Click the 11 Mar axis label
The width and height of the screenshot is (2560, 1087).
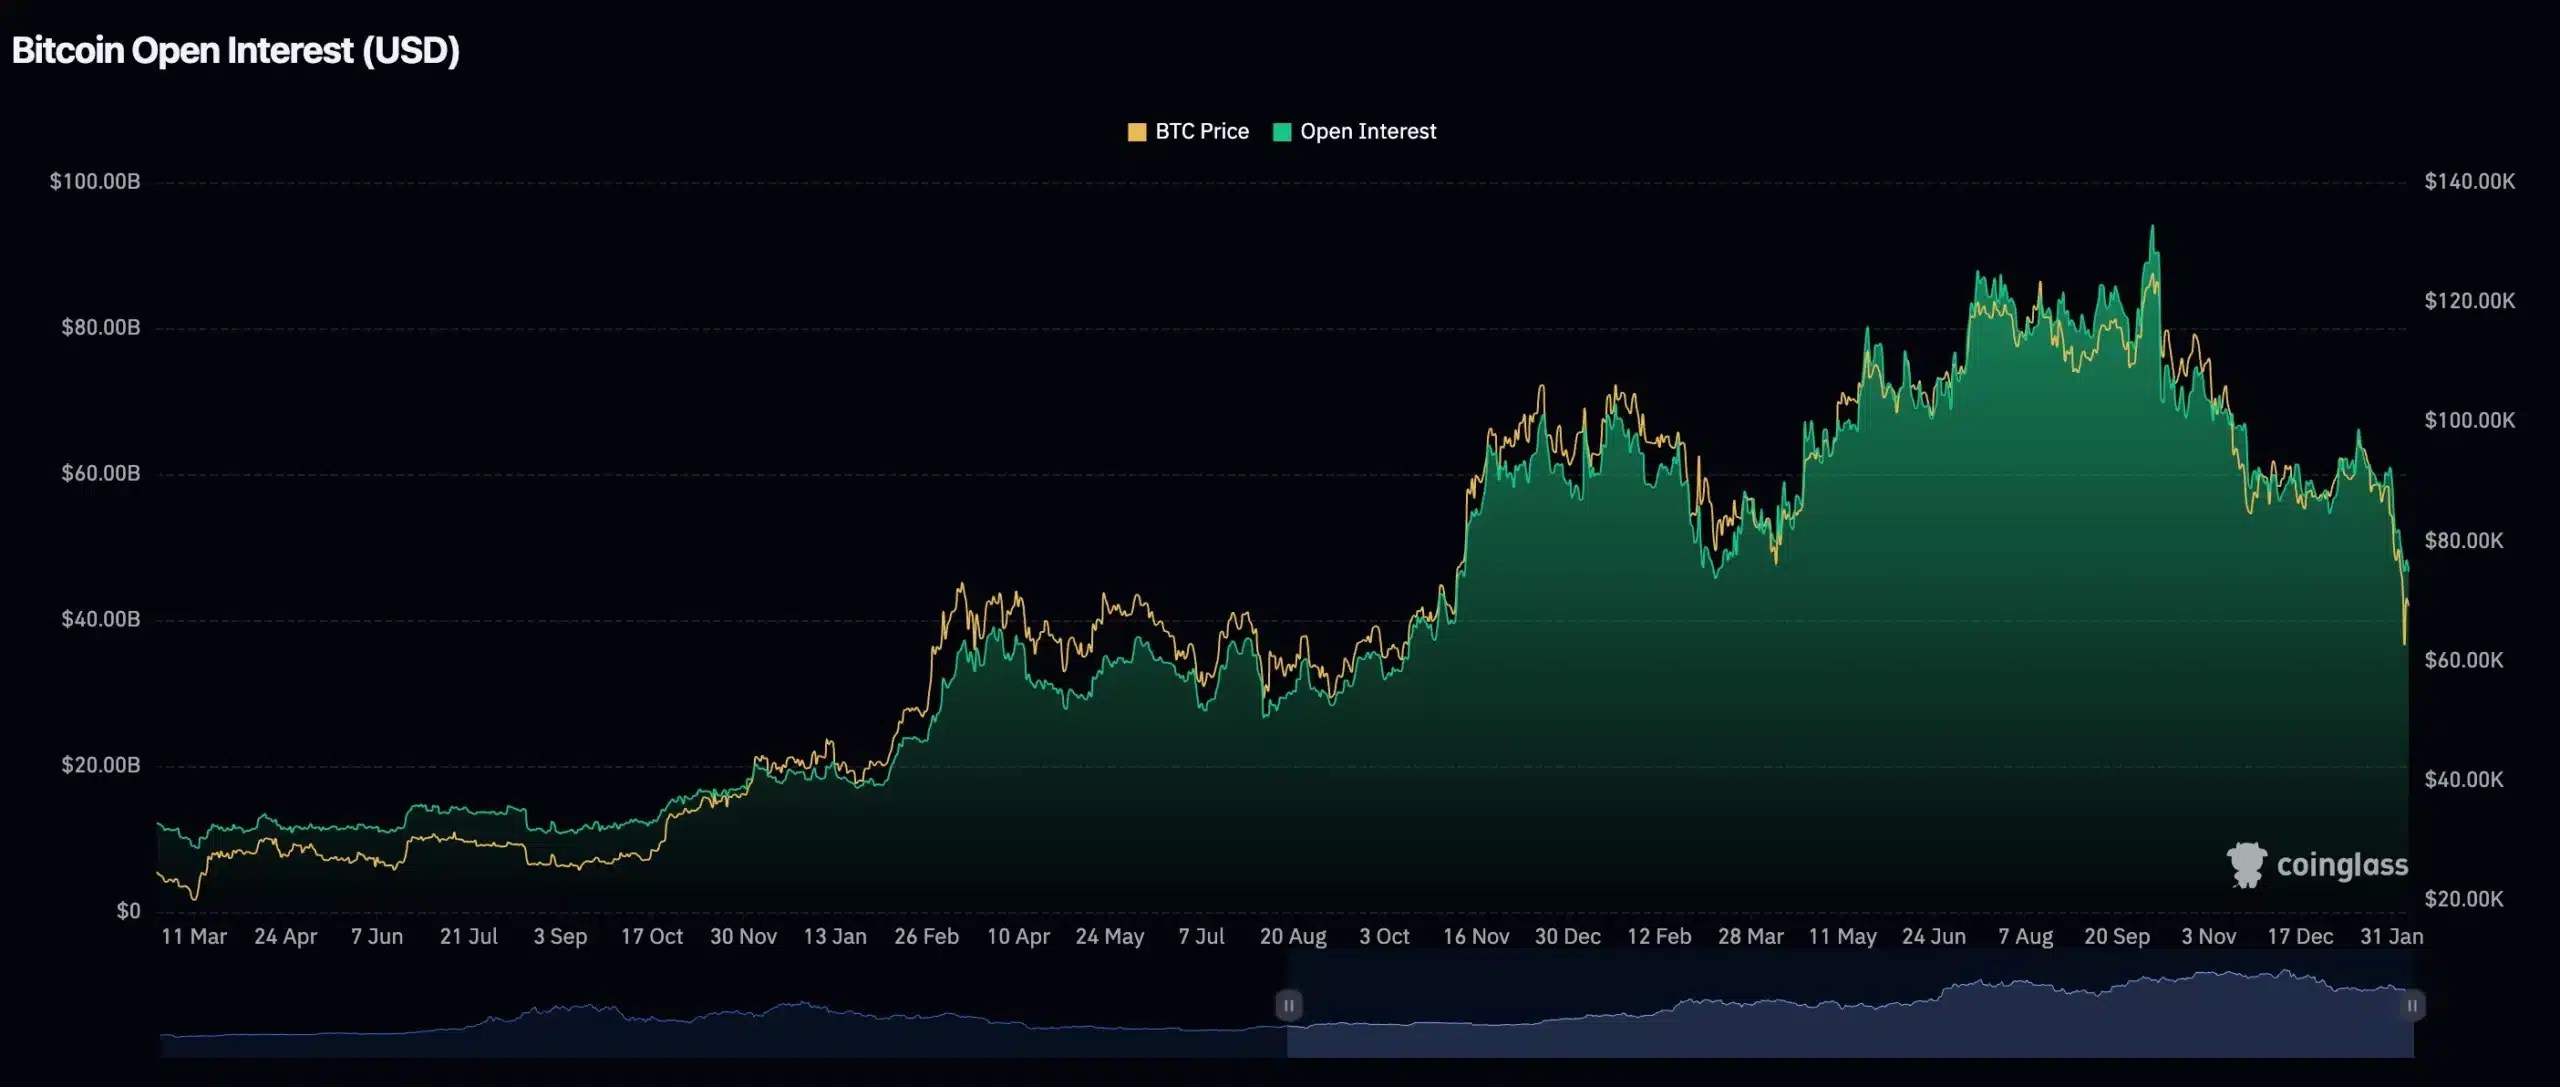click(195, 937)
